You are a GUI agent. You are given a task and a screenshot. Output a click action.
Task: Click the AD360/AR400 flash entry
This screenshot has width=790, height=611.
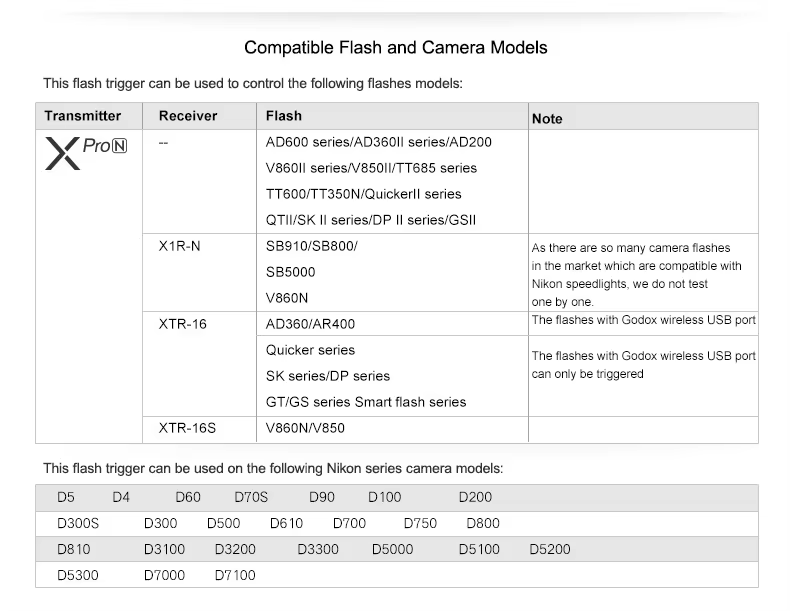click(310, 324)
